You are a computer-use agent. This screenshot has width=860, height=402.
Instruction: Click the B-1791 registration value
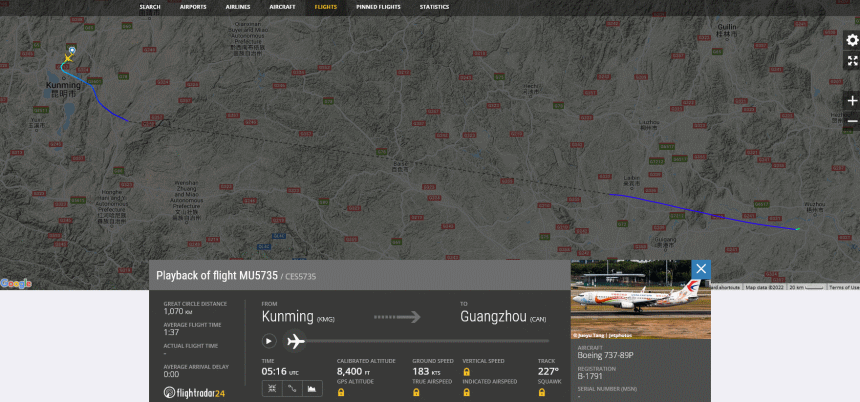click(590, 376)
